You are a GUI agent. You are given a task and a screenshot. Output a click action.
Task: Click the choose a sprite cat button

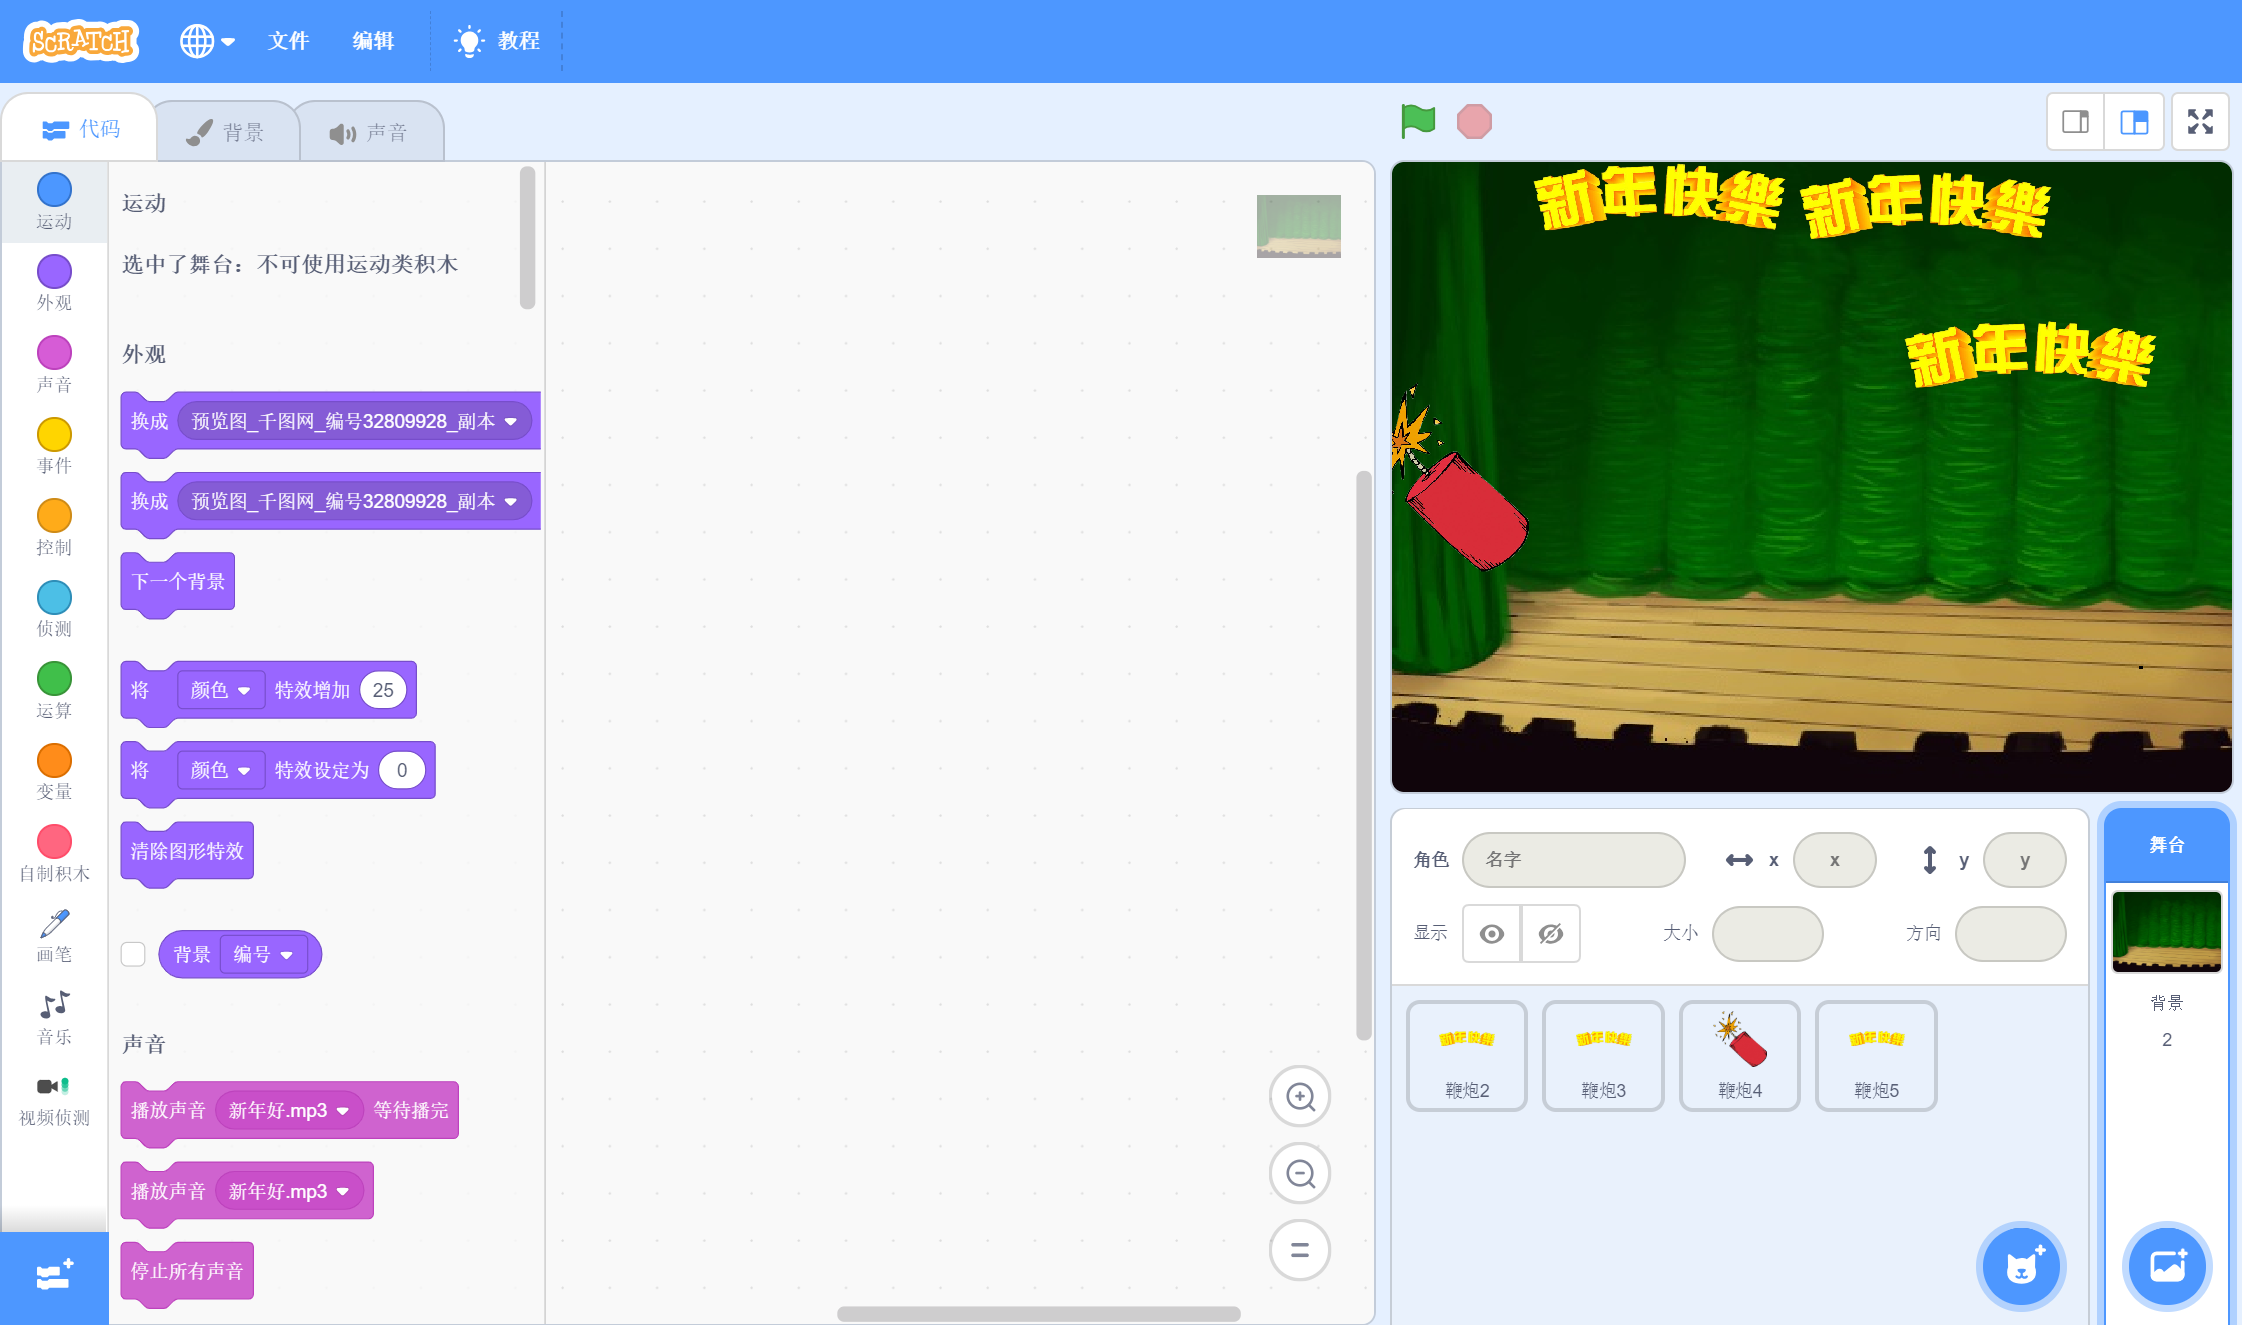click(x=2021, y=1267)
